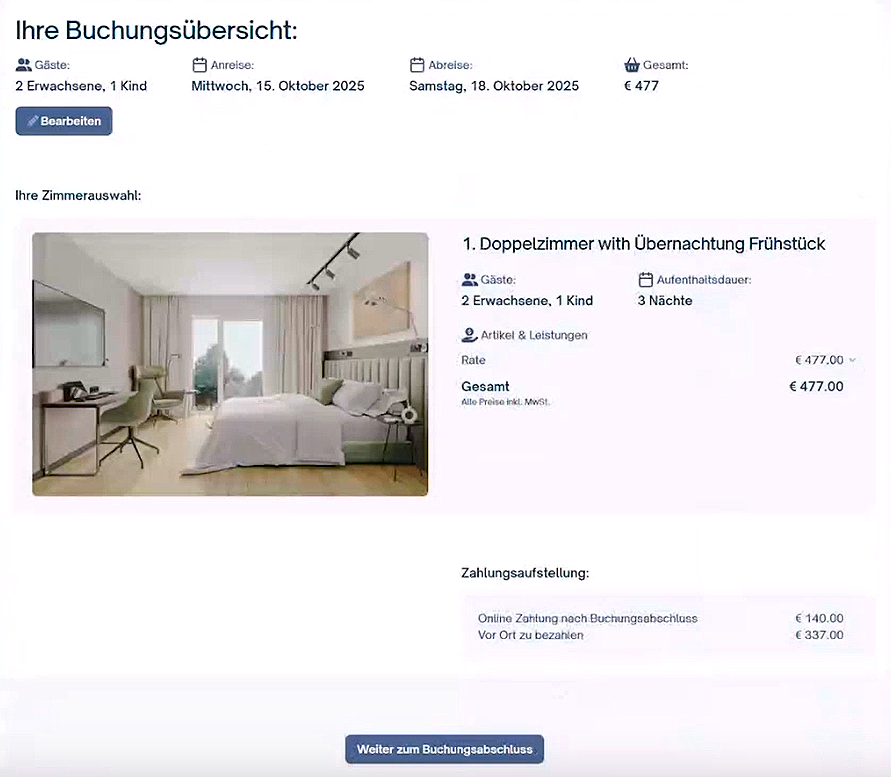Click the guests icon beside top Gäste
Viewport: 891px width, 777px height.
point(23,65)
